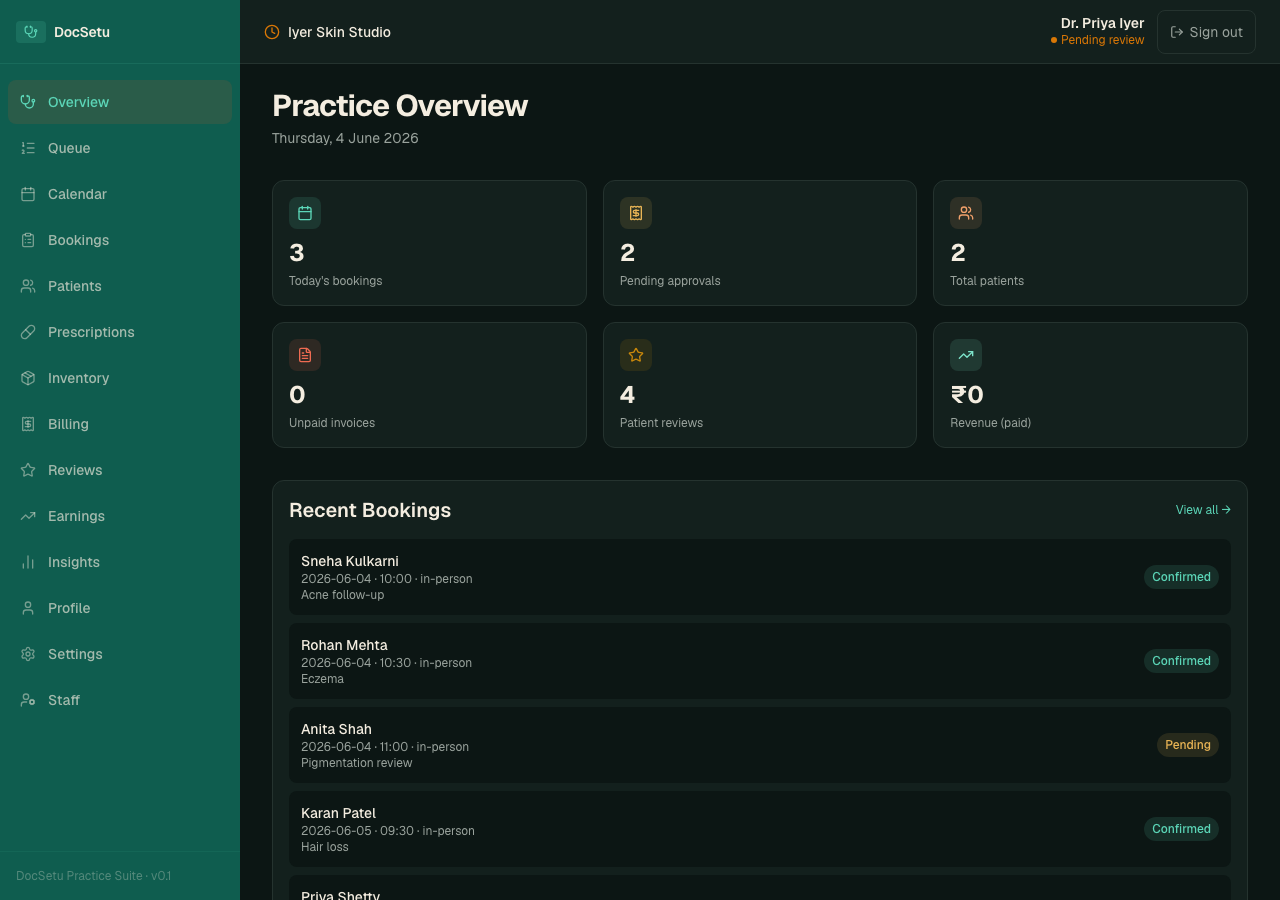Viewport: 1280px width, 900px height.
Task: Click the 'Eczema' reason text
Action: click(322, 679)
